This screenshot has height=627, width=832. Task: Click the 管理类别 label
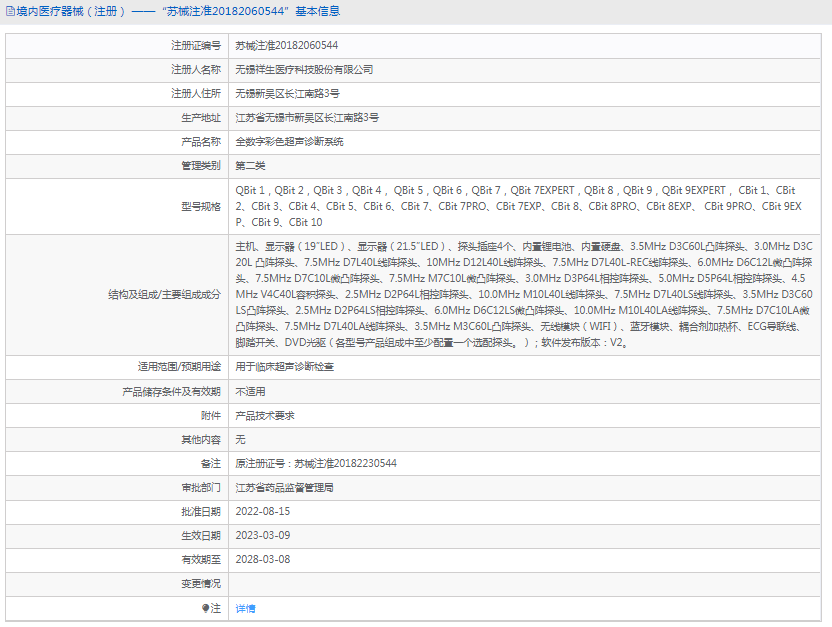pos(201,166)
